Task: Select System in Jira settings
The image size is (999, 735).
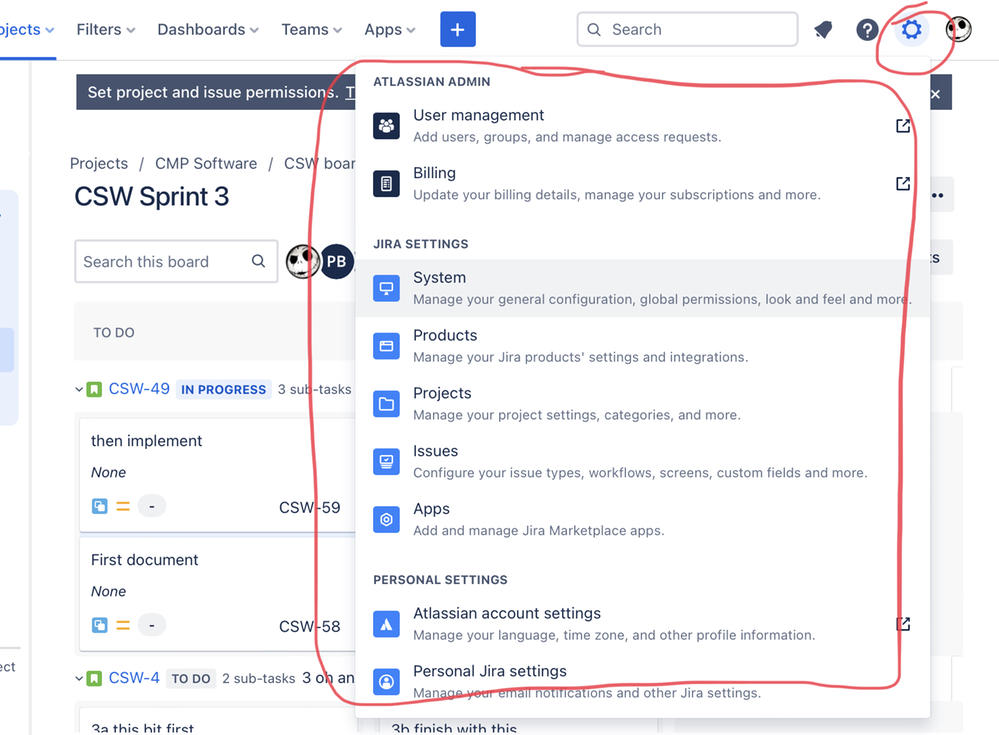Action: pyautogui.click(x=642, y=289)
